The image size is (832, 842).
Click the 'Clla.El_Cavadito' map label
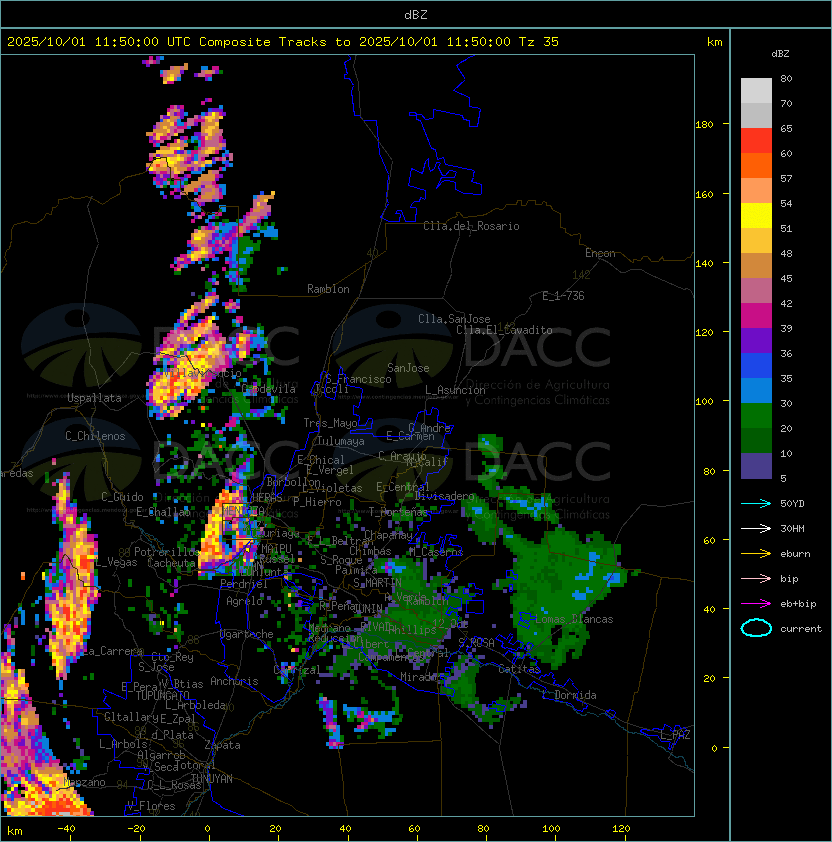(504, 330)
